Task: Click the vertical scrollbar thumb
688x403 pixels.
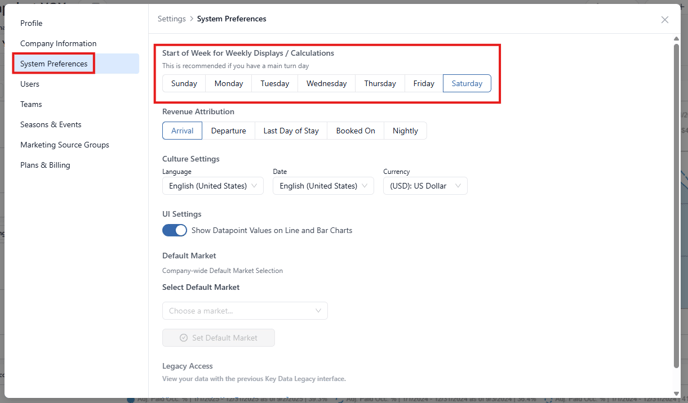Action: pyautogui.click(x=676, y=205)
